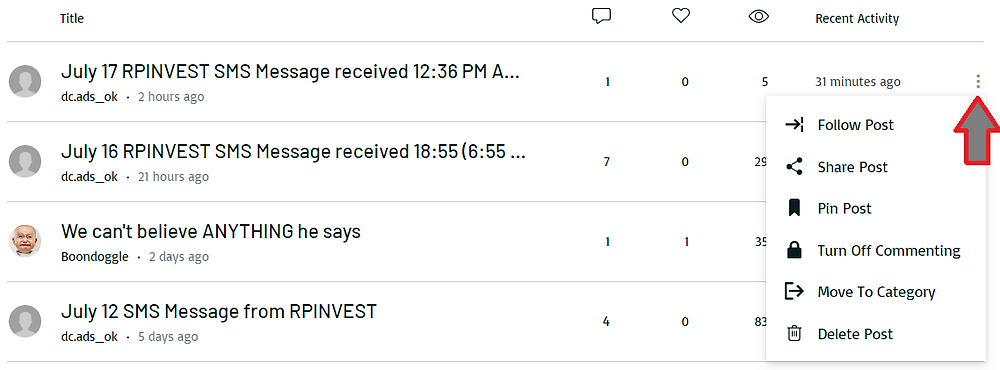Click the Pin Post bookmark icon
The image size is (1000, 370).
pos(794,208)
